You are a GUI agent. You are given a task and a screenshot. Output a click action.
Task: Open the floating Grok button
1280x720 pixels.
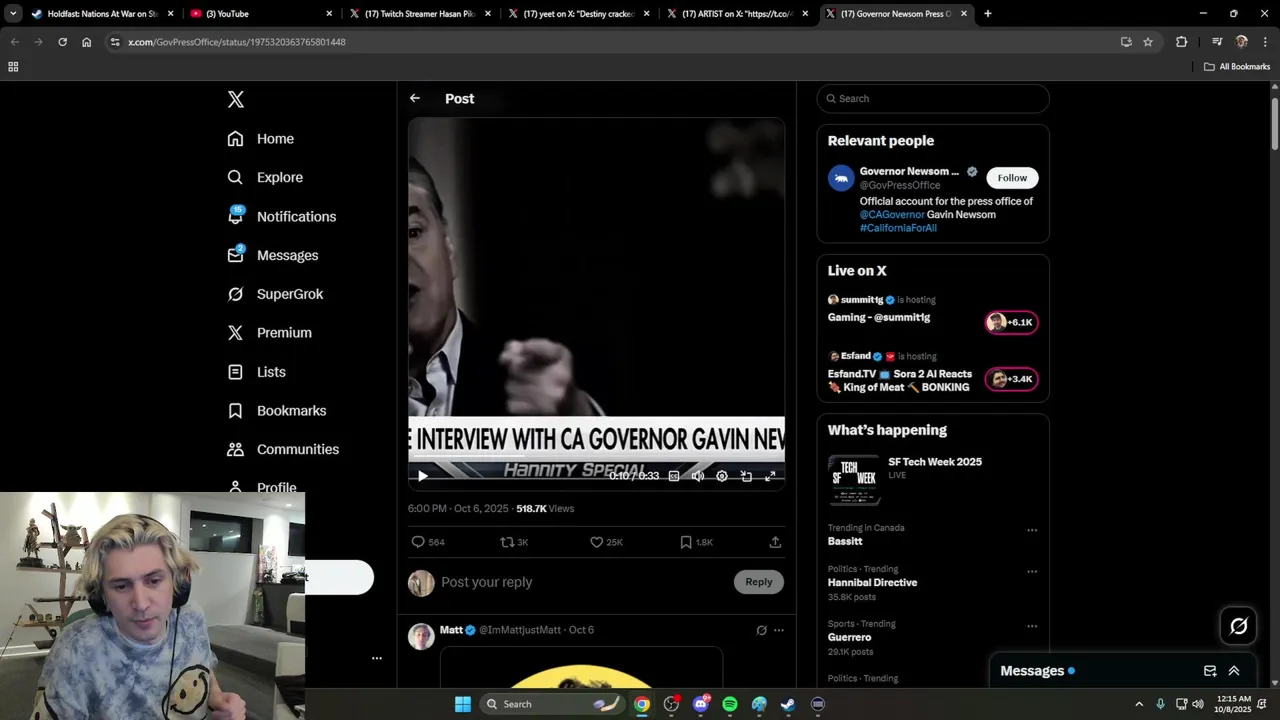pyautogui.click(x=1238, y=626)
